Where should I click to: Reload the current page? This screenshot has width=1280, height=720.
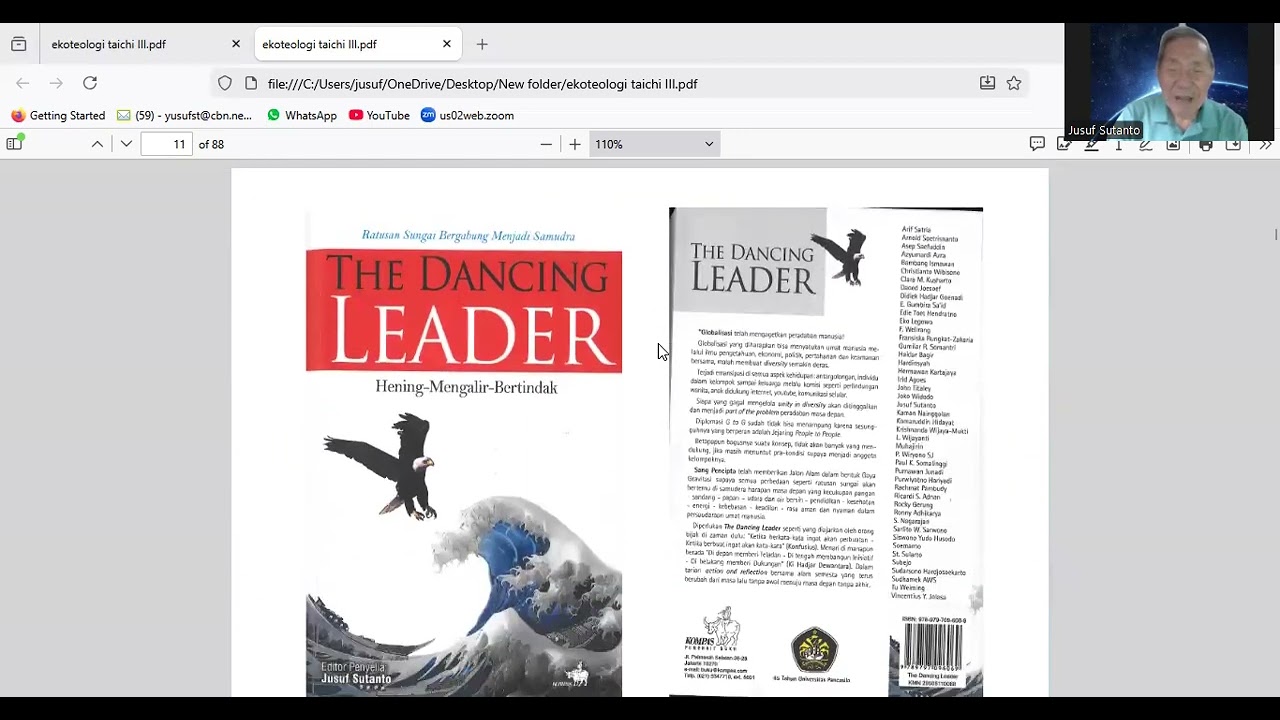point(90,83)
